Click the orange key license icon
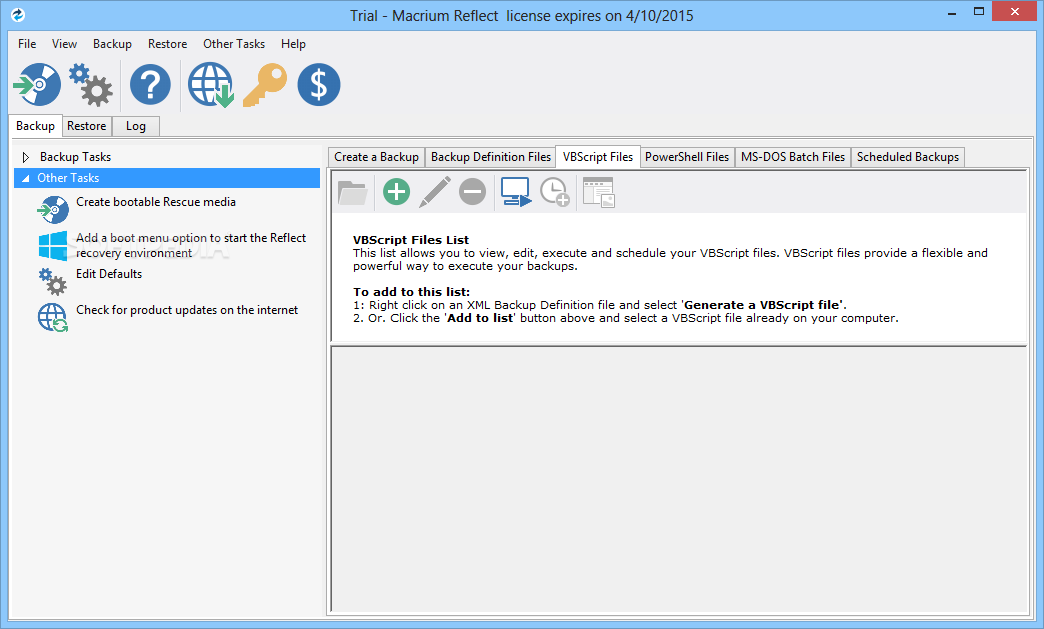The width and height of the screenshot is (1044, 629). click(265, 85)
